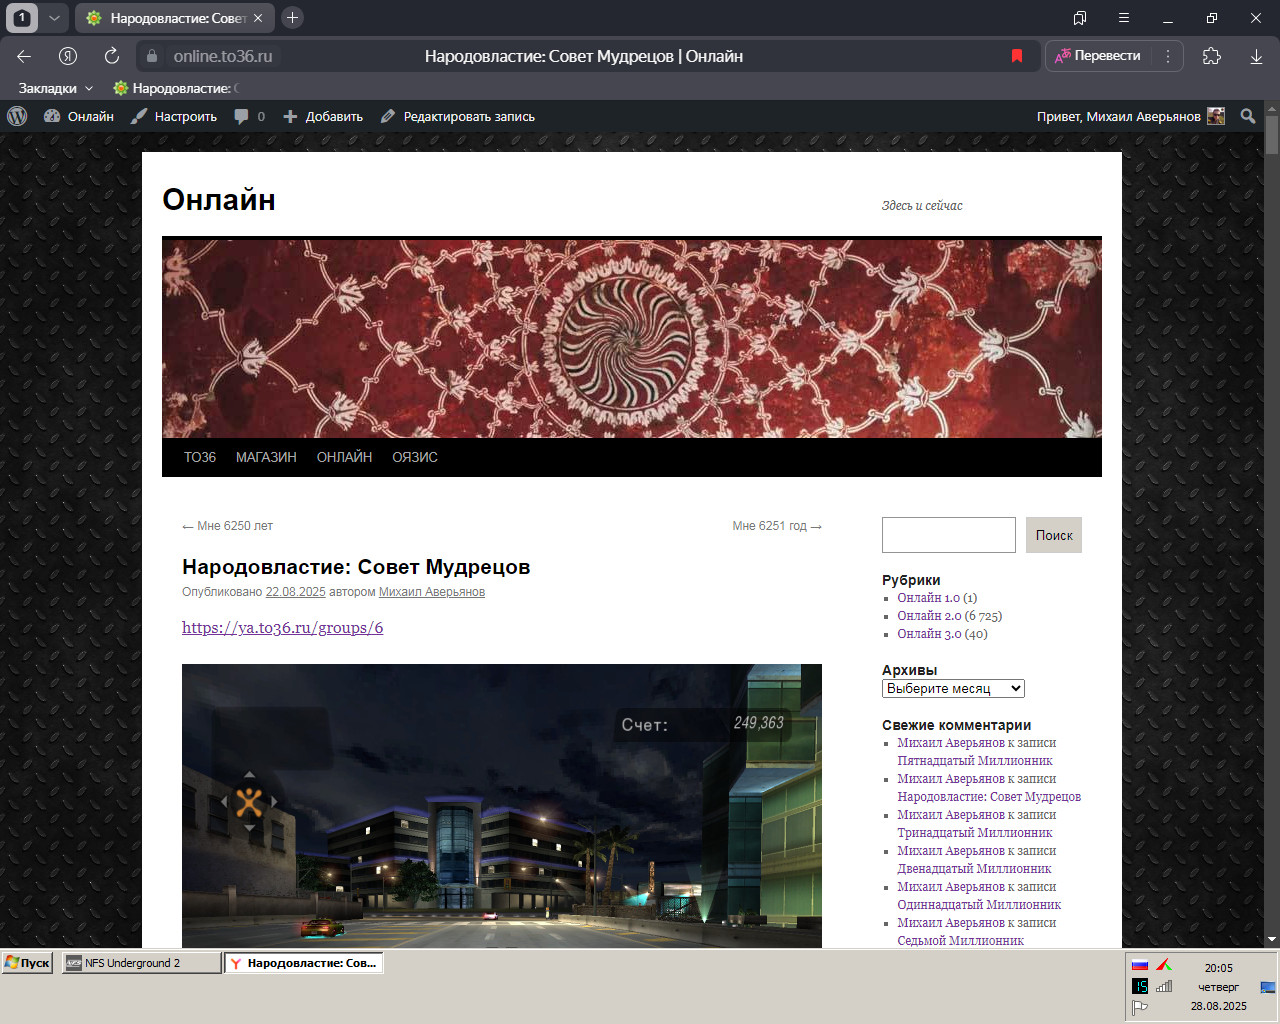
Task: Open comment on Тринадцатый Миллионник
Action: pyautogui.click(x=975, y=833)
